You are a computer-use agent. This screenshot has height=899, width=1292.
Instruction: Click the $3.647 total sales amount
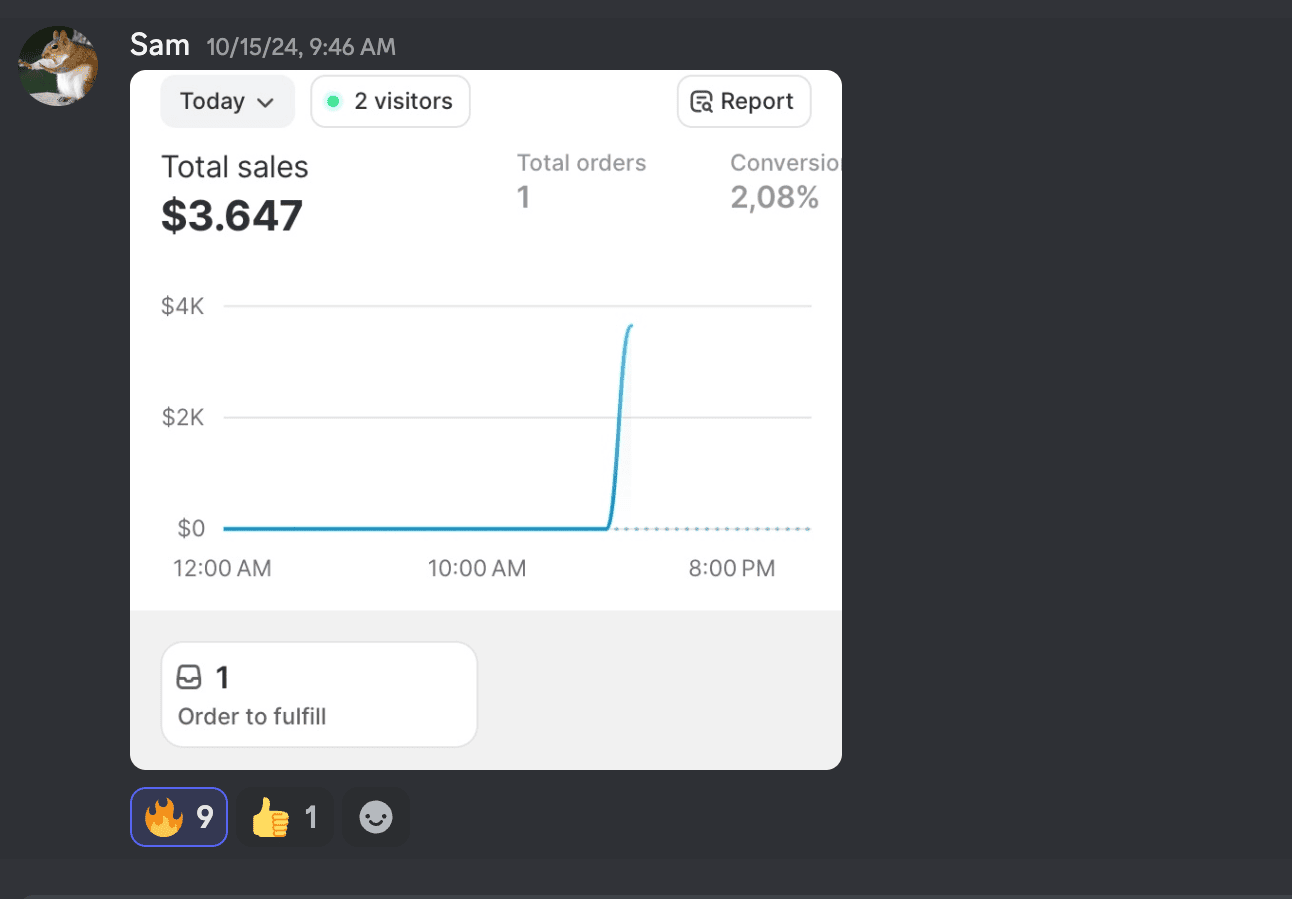232,216
